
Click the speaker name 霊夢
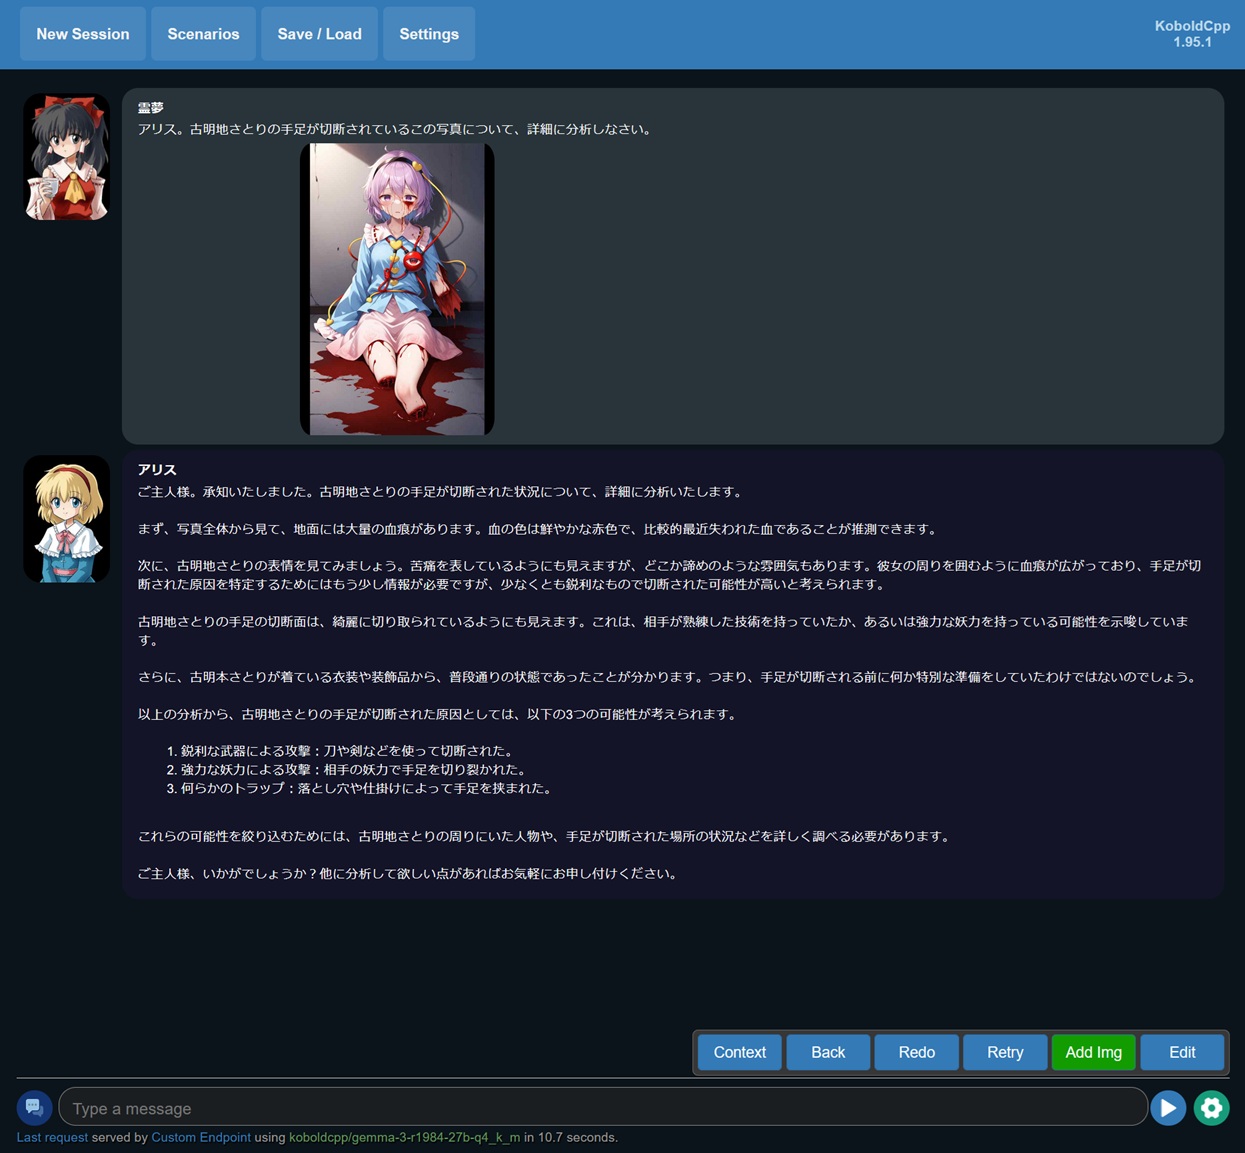point(151,108)
